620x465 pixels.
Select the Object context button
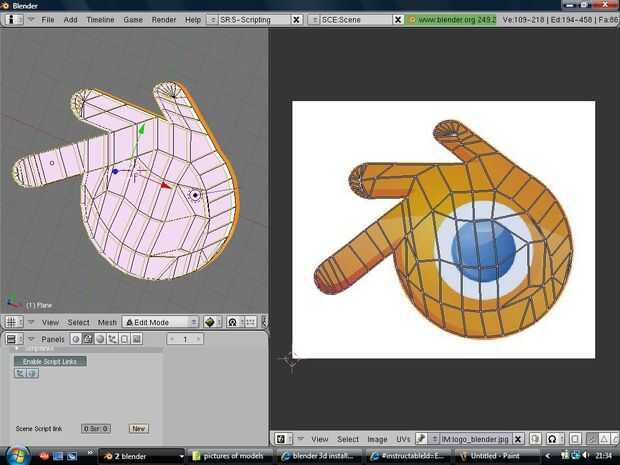(112, 339)
